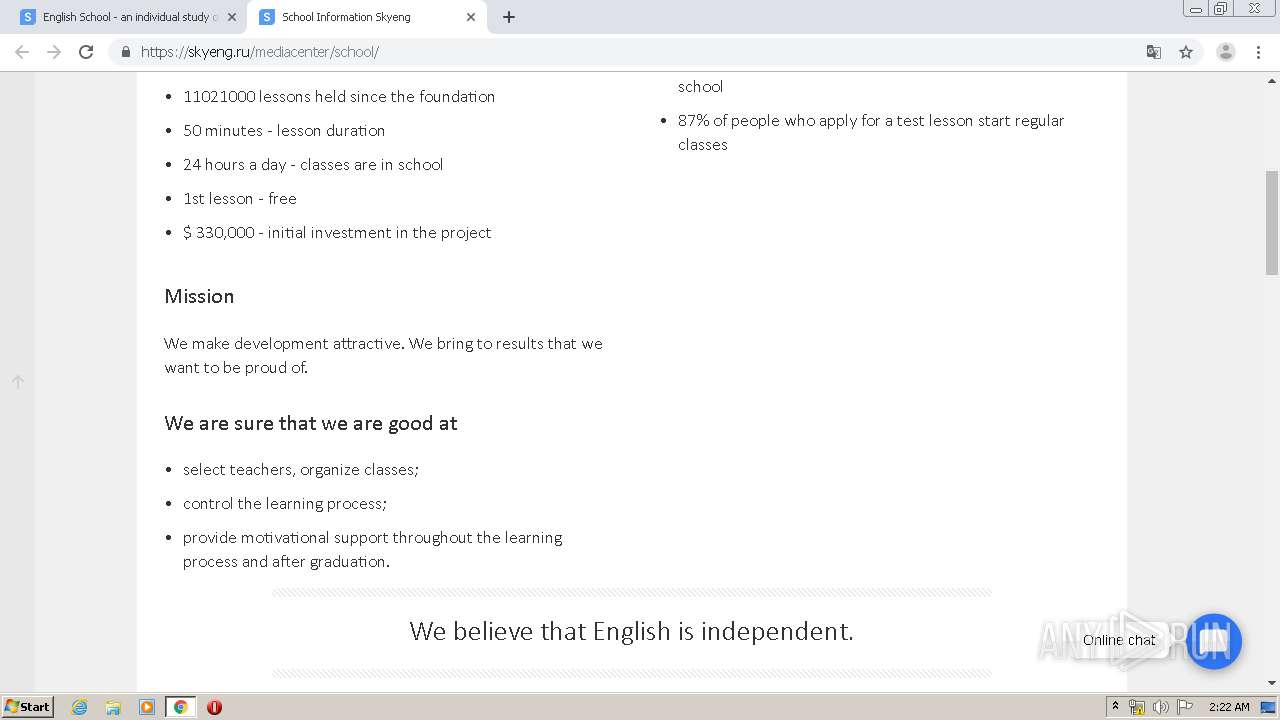Click '87% of people who apply' item
This screenshot has width=1280, height=720.
point(871,132)
